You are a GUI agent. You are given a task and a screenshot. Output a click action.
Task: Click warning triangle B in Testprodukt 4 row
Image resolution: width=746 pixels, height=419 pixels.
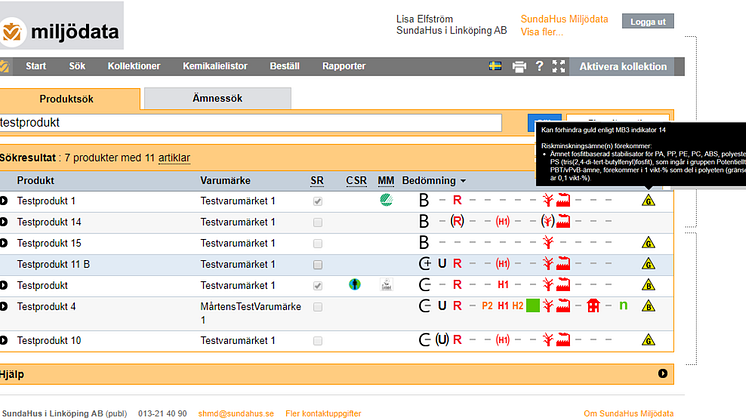click(x=648, y=306)
